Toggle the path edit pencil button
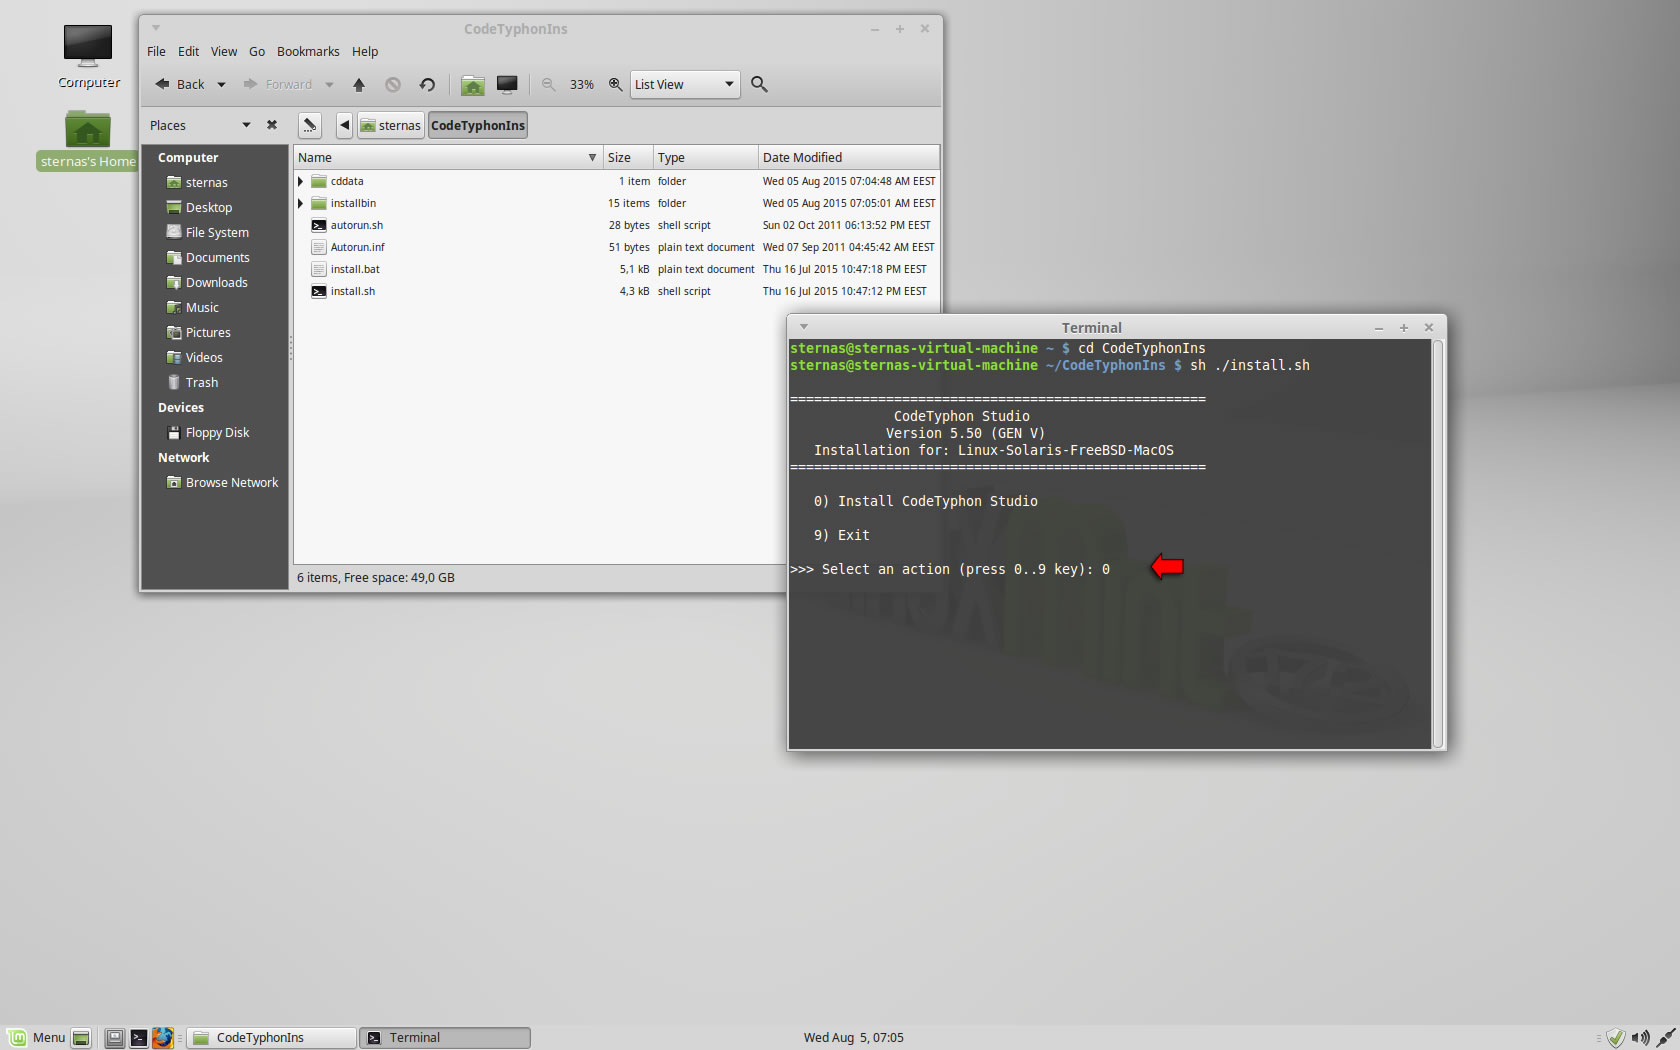Screen dimensions: 1680x1050 click(x=310, y=125)
